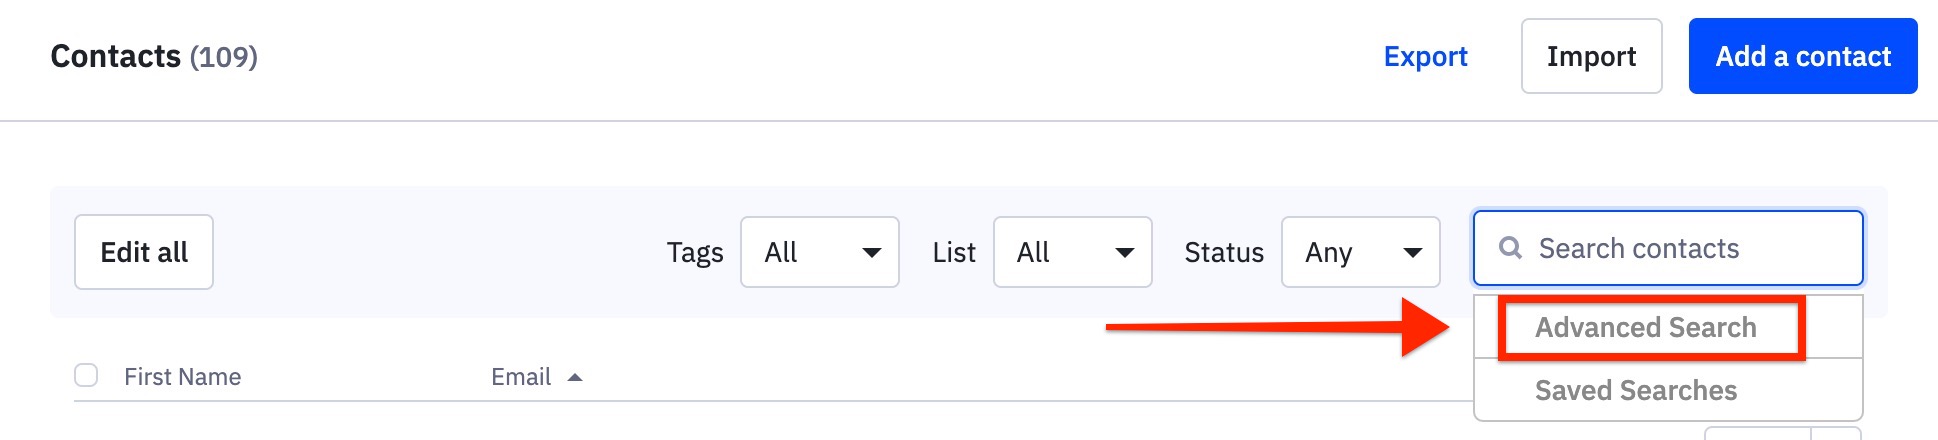
Task: Choose Saved Searches from the menu
Action: [1636, 390]
